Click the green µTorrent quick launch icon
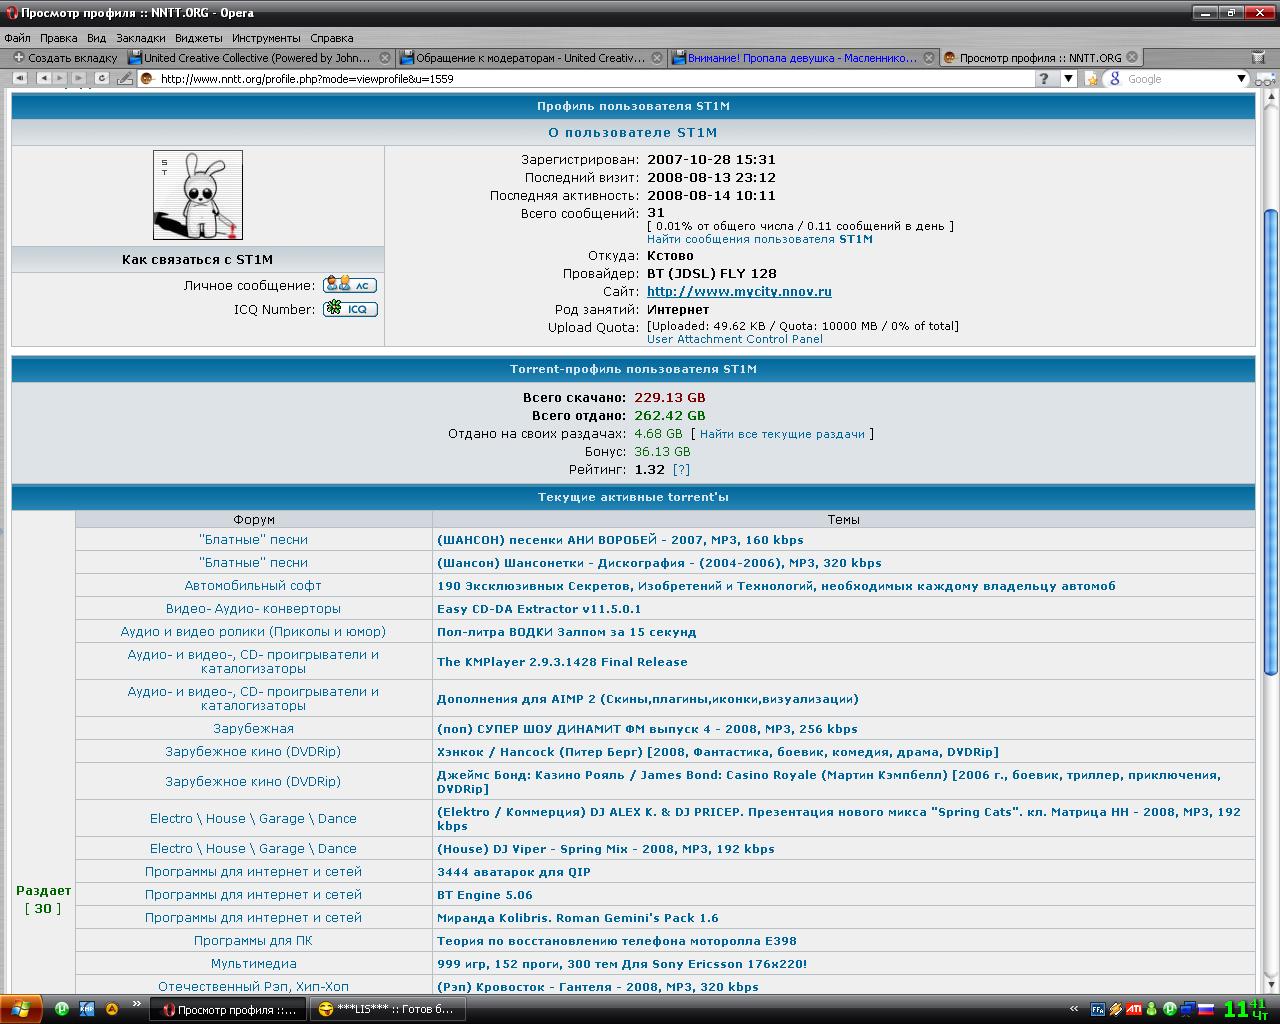The image size is (1280, 1024). pyautogui.click(x=61, y=1009)
